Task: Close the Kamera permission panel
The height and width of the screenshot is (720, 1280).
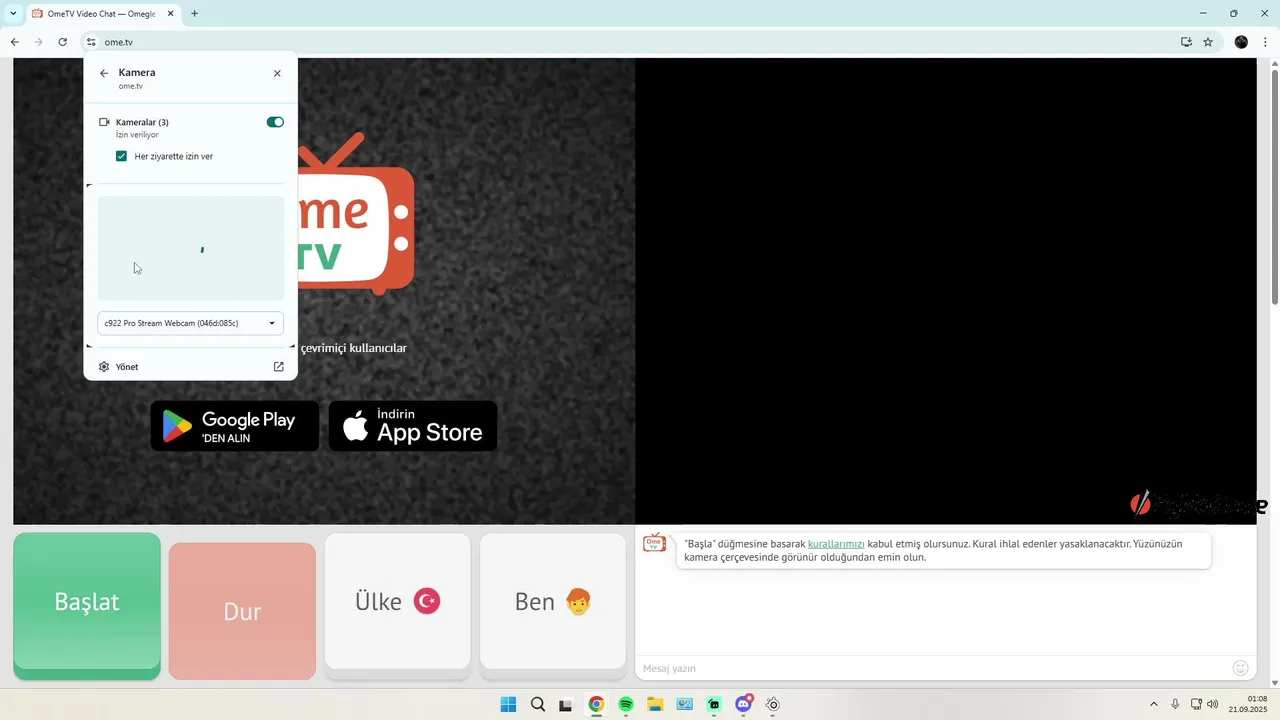Action: click(x=277, y=73)
